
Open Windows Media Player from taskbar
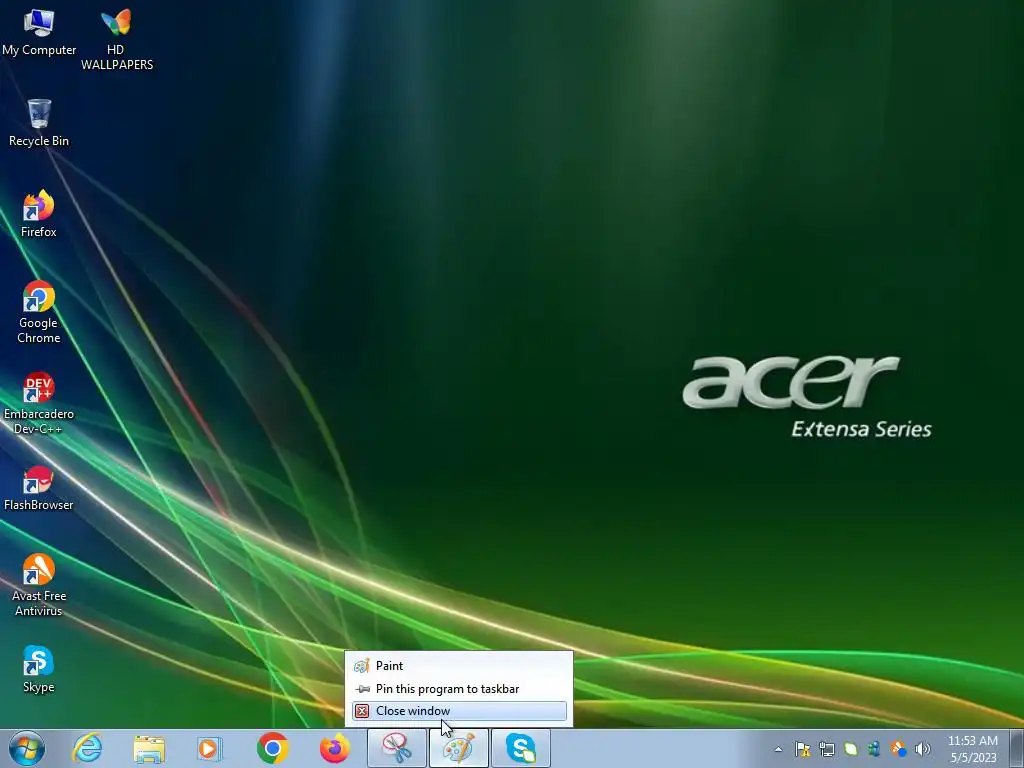click(210, 748)
